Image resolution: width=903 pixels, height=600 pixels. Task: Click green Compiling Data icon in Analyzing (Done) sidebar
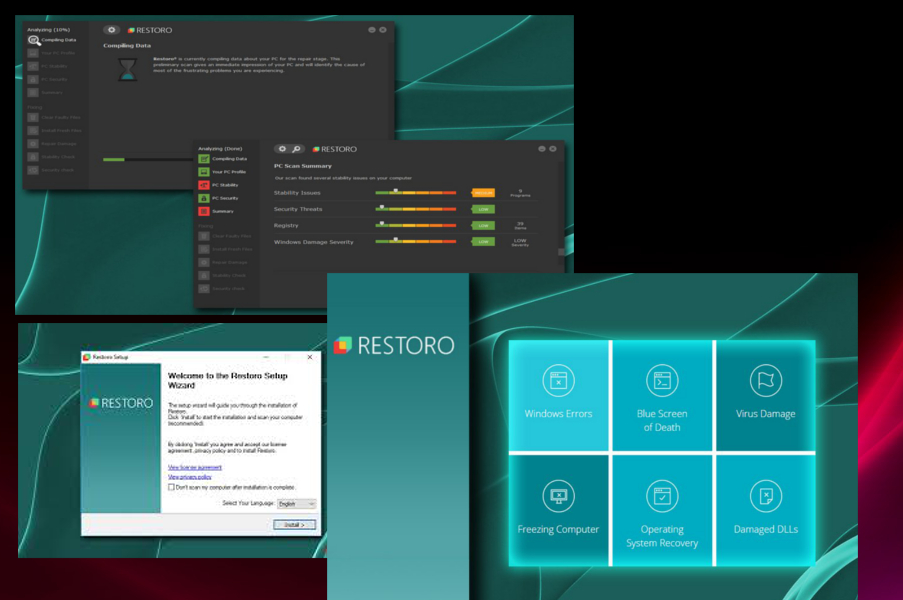click(x=204, y=158)
